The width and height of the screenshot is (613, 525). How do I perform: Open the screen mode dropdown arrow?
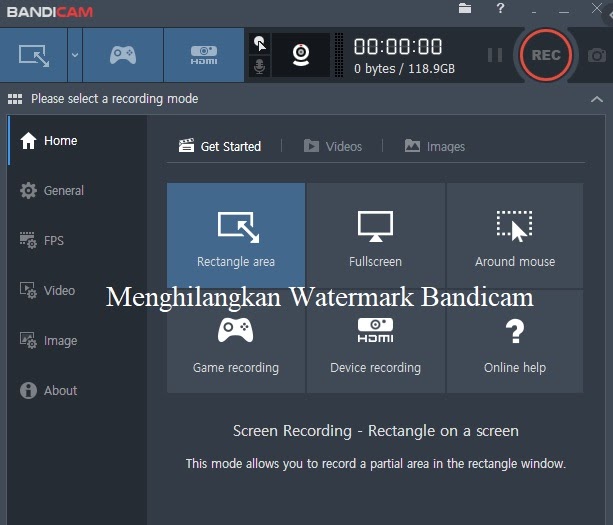pos(75,55)
